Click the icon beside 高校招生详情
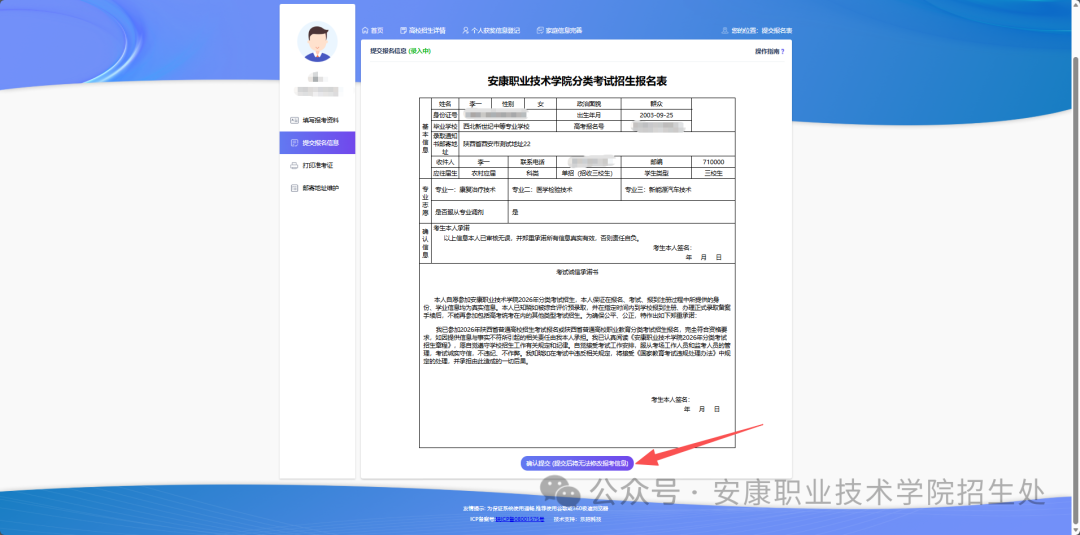1080x535 pixels. [402, 31]
